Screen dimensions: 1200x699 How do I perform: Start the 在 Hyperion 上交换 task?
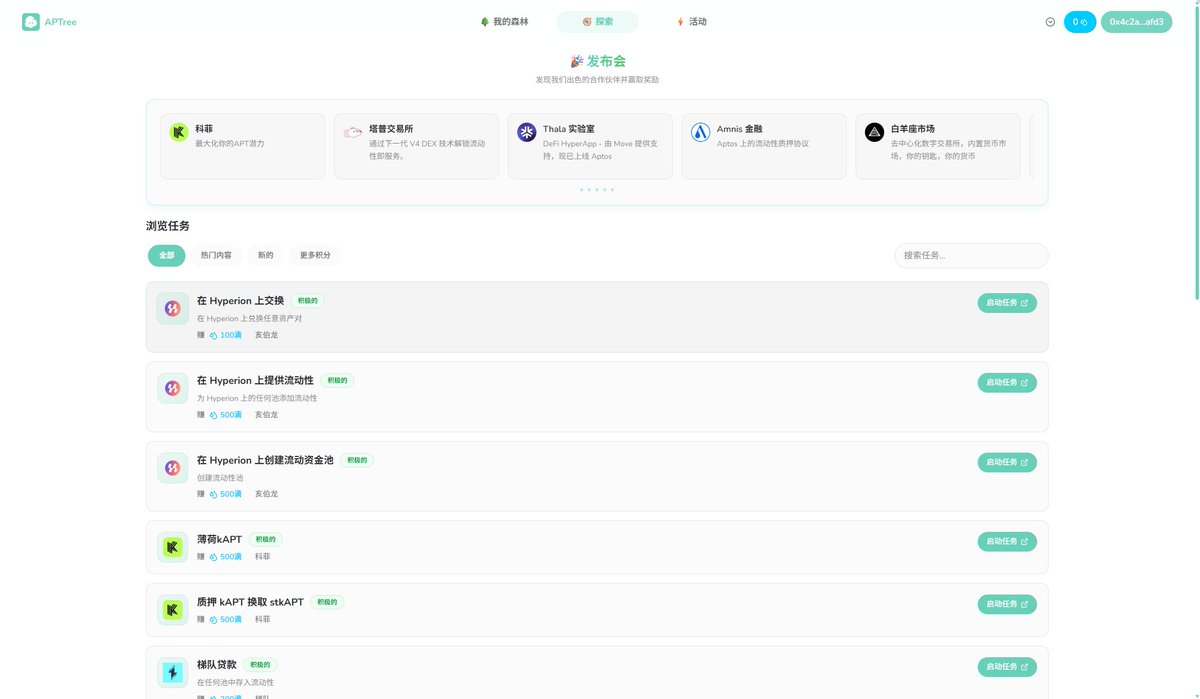(1007, 303)
